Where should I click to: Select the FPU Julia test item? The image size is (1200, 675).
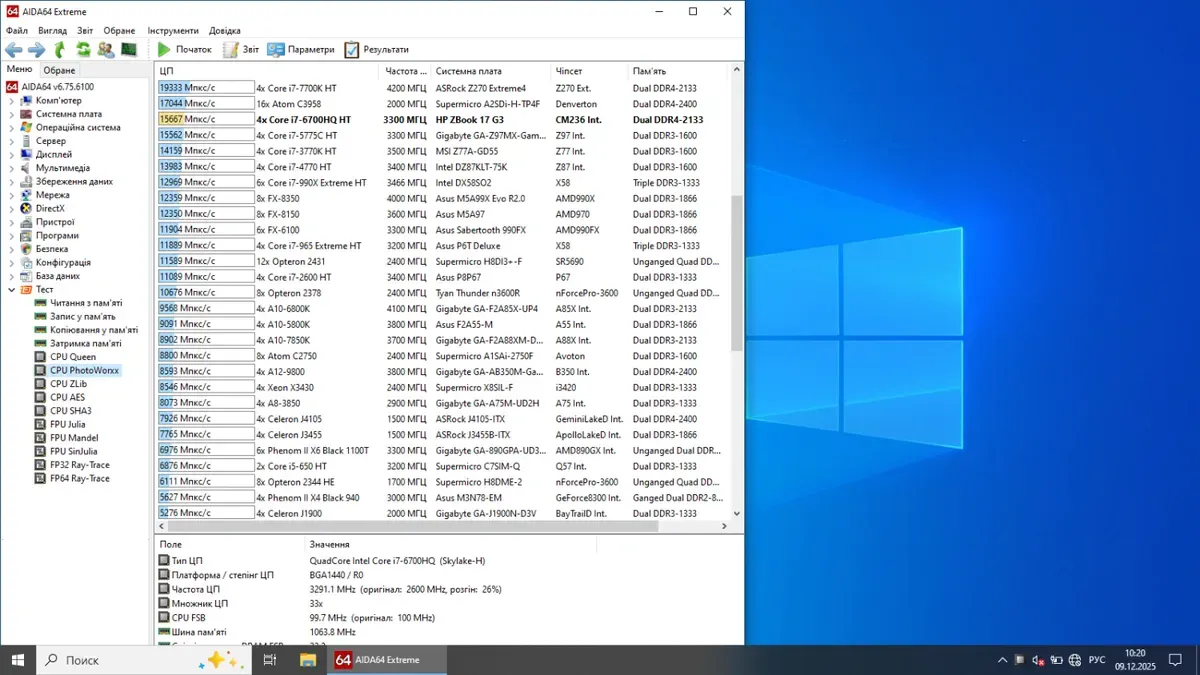[69, 424]
